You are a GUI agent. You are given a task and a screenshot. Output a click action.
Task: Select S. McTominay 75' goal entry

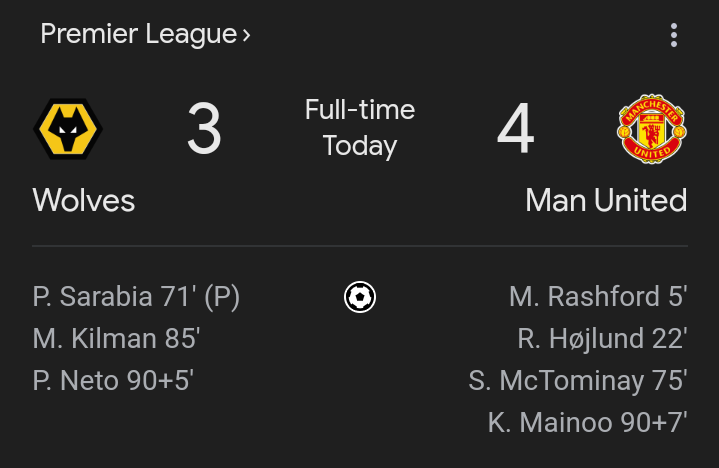click(x=577, y=381)
